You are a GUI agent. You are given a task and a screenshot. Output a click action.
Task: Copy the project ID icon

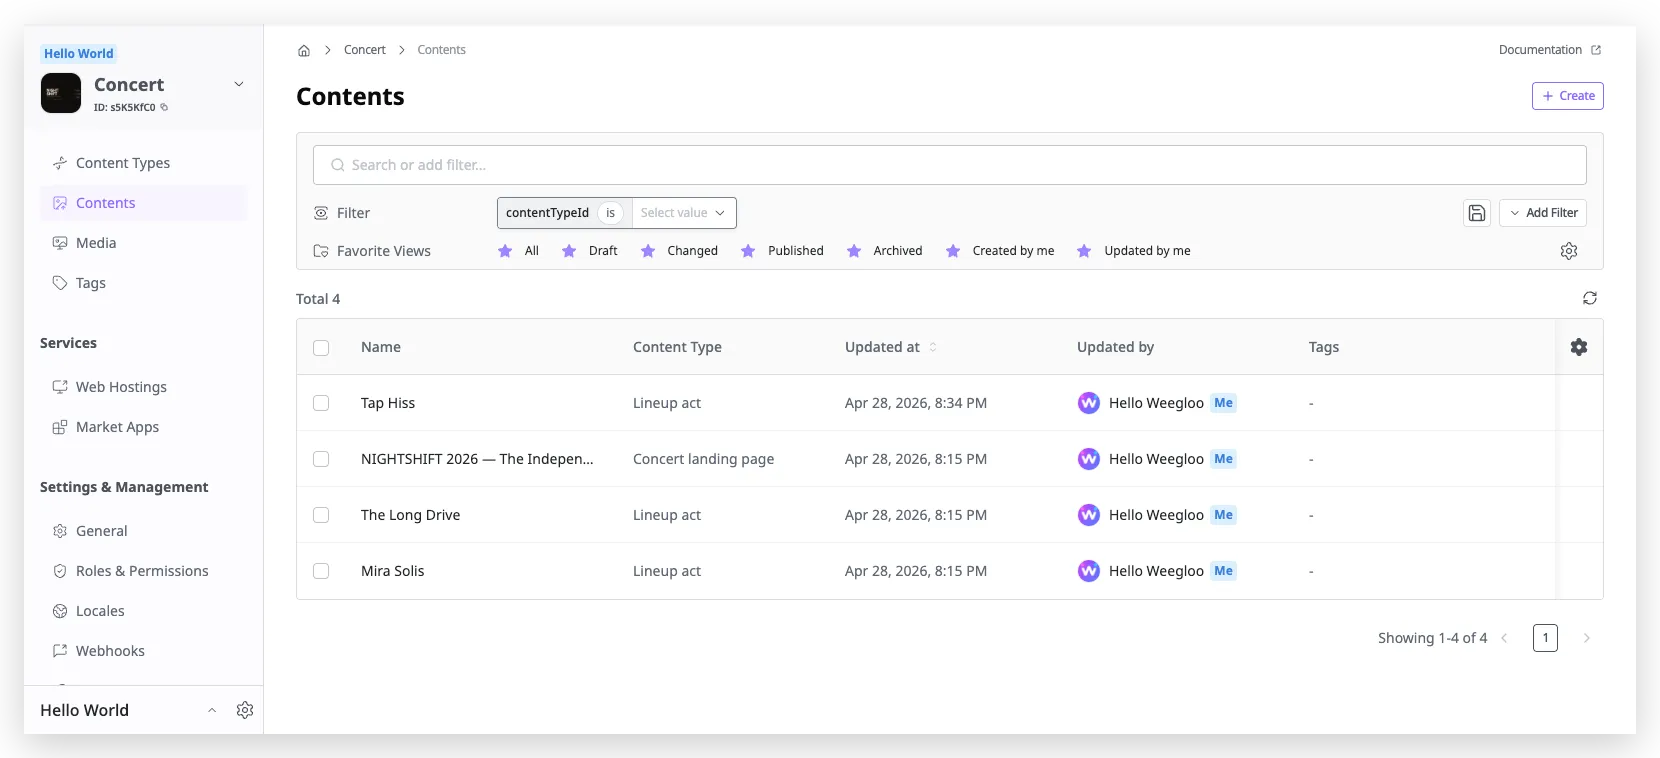[164, 107]
